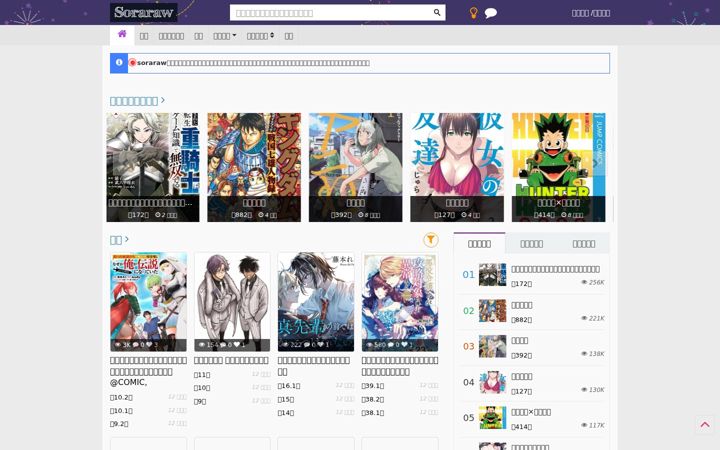This screenshot has width=720, height=450.
Task: Select the active ranking tab with purple border
Action: 479,243
